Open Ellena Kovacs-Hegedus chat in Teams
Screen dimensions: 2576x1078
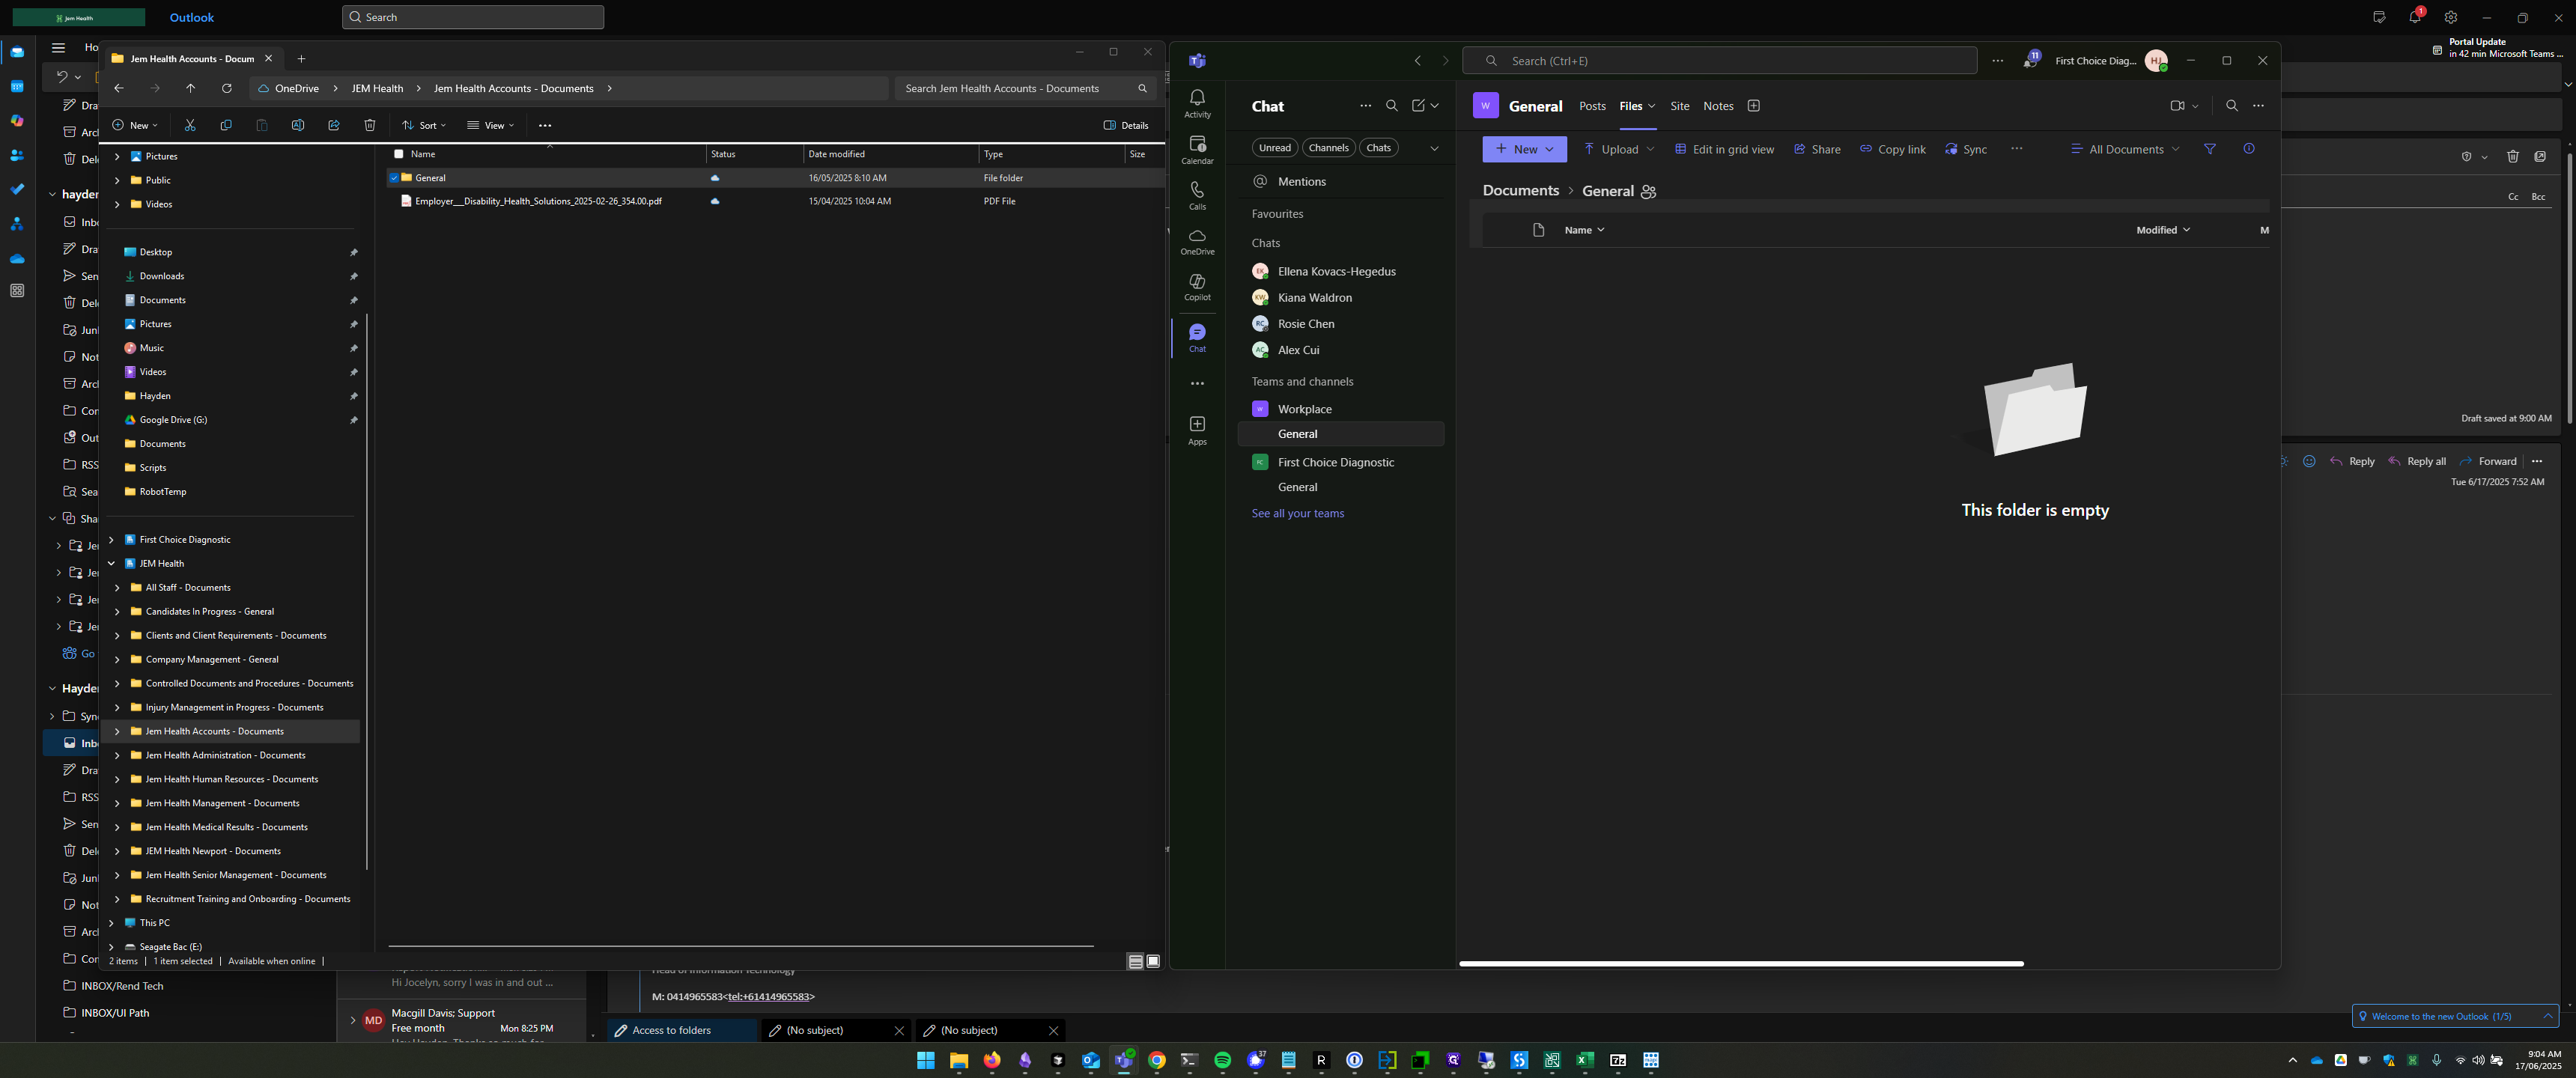click(1341, 271)
